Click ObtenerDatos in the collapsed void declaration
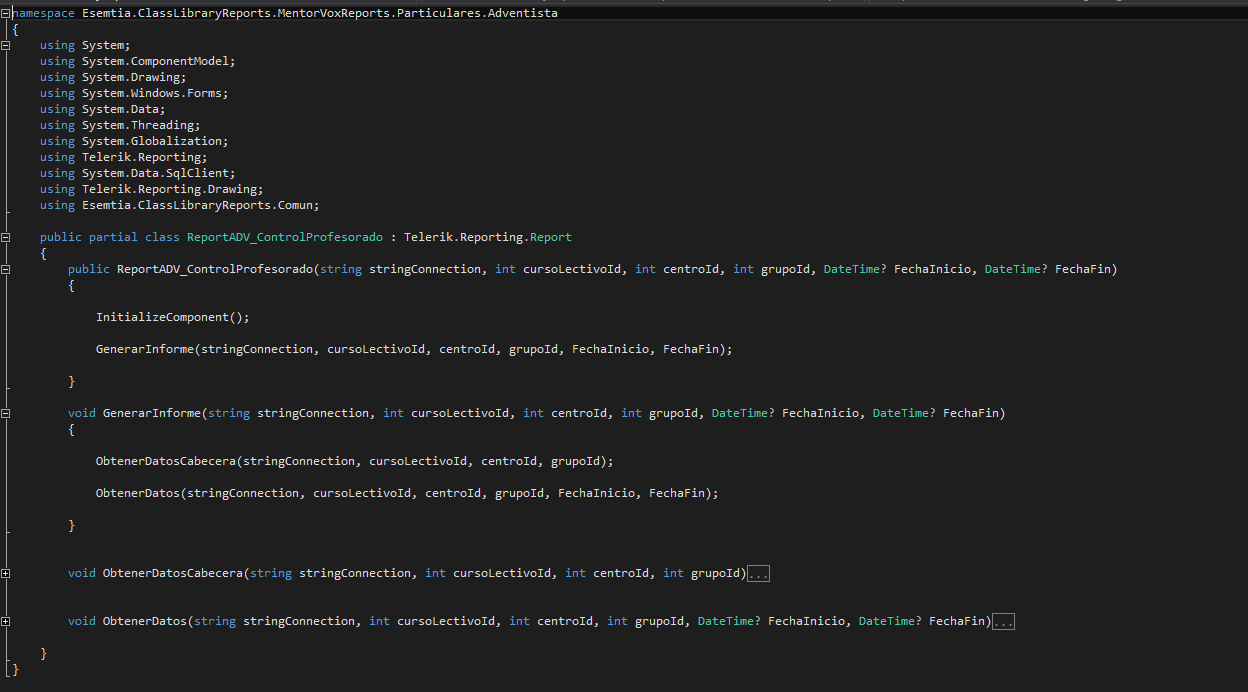This screenshot has height=692, width=1248. click(145, 621)
